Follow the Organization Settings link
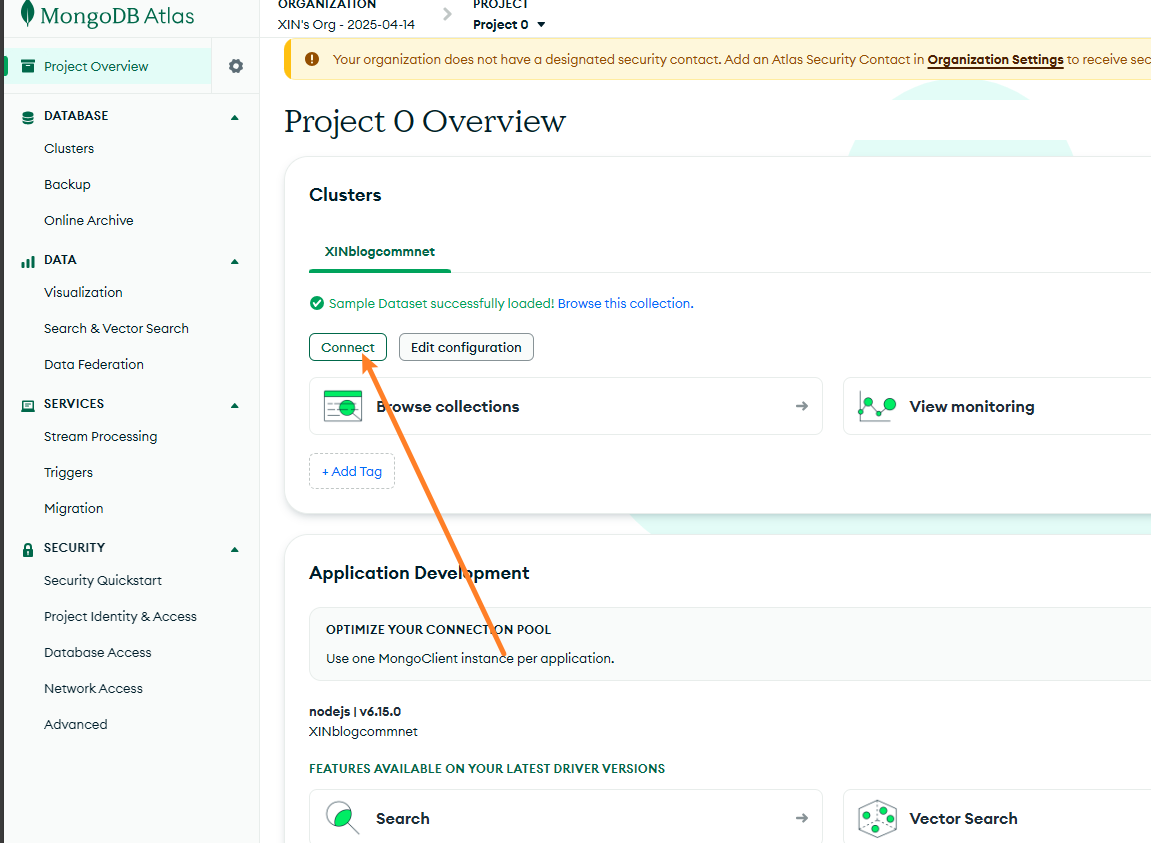Screen dimensions: 1151x843 pyautogui.click(x=995, y=59)
